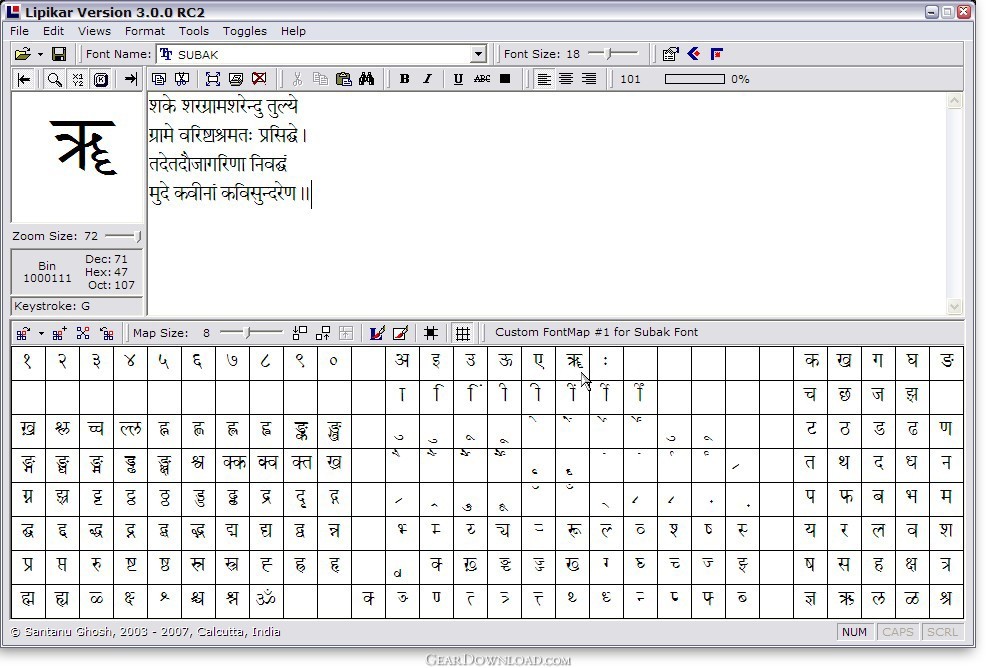Click the NUM status bar indicator
The width and height of the screenshot is (996, 668).
(x=854, y=632)
